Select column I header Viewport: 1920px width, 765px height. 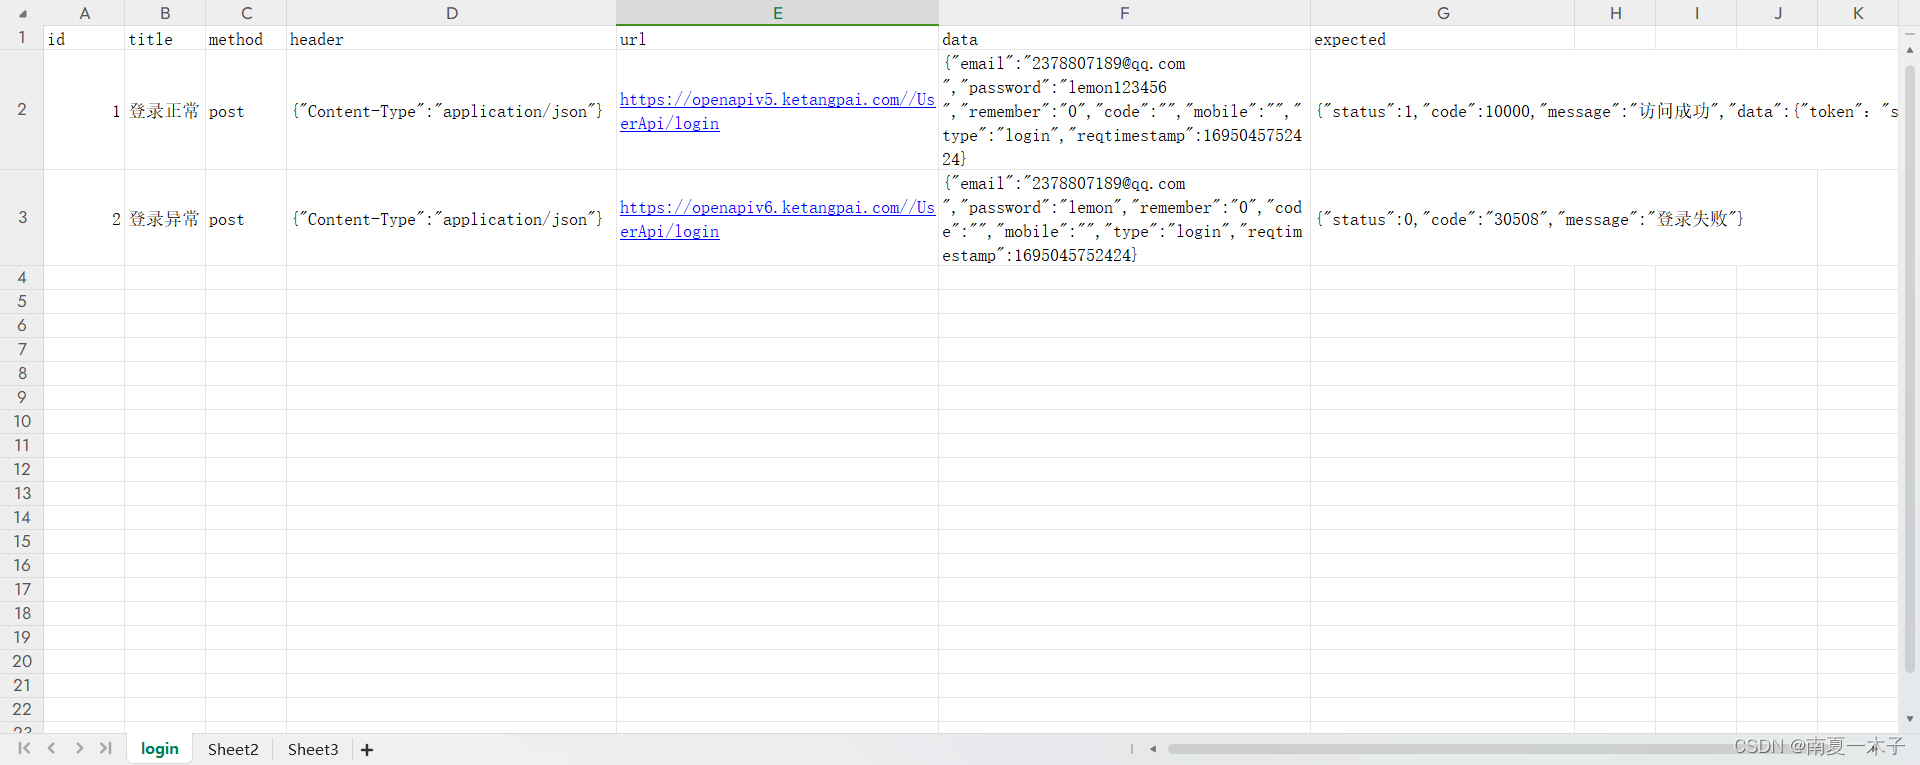coord(1696,13)
